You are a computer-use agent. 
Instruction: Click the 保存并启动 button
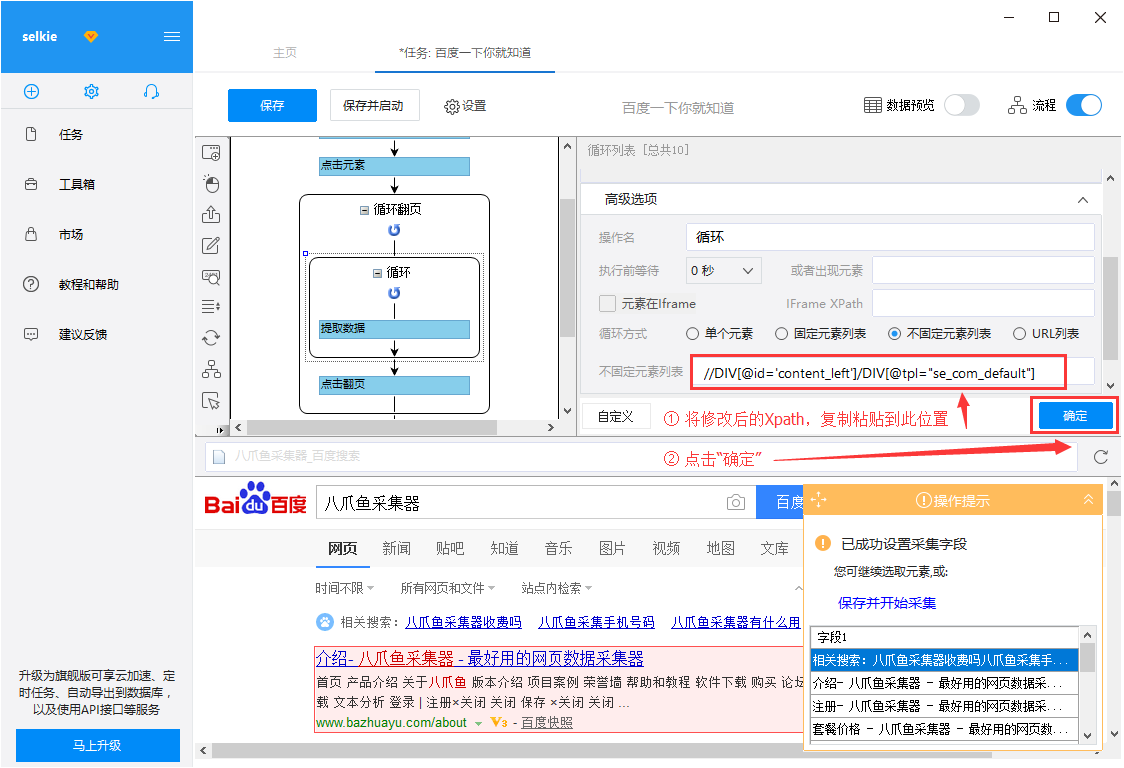(x=374, y=105)
